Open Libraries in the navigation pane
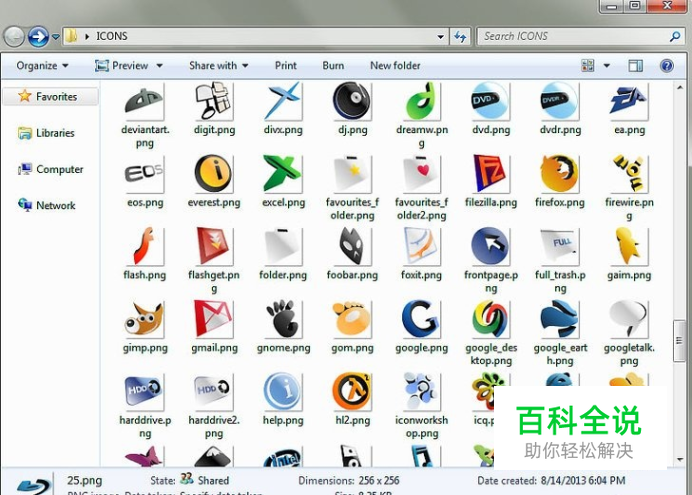 tap(46, 133)
